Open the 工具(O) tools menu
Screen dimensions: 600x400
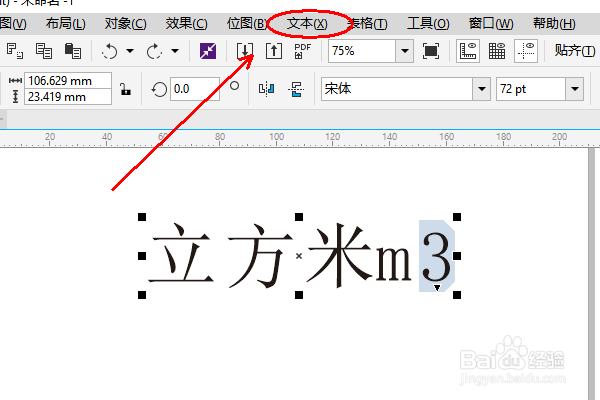[428, 24]
